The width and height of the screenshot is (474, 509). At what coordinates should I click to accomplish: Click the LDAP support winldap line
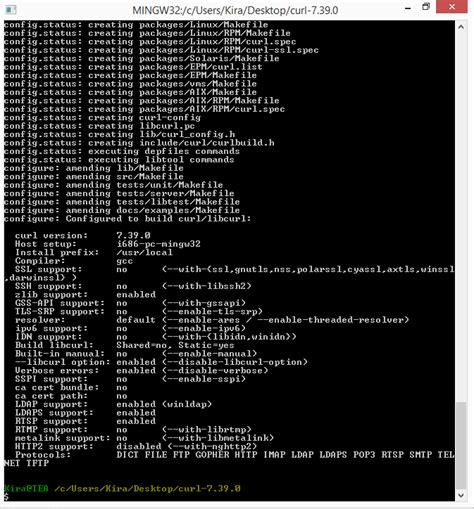click(x=113, y=404)
